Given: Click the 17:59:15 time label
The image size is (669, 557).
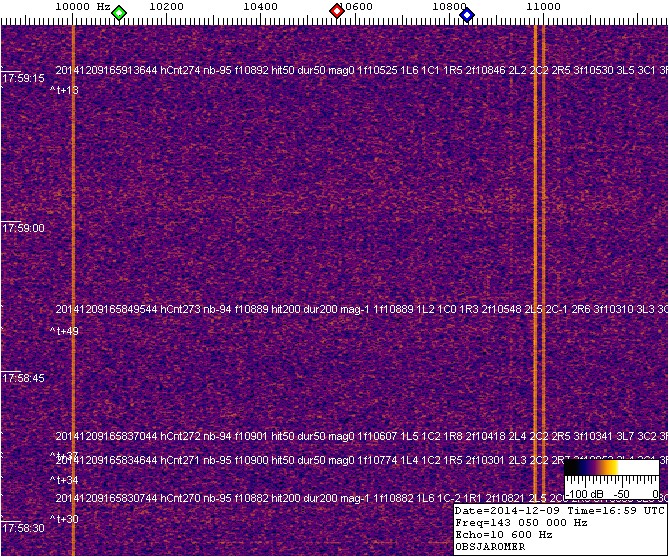Looking at the screenshot, I should pos(23,78).
